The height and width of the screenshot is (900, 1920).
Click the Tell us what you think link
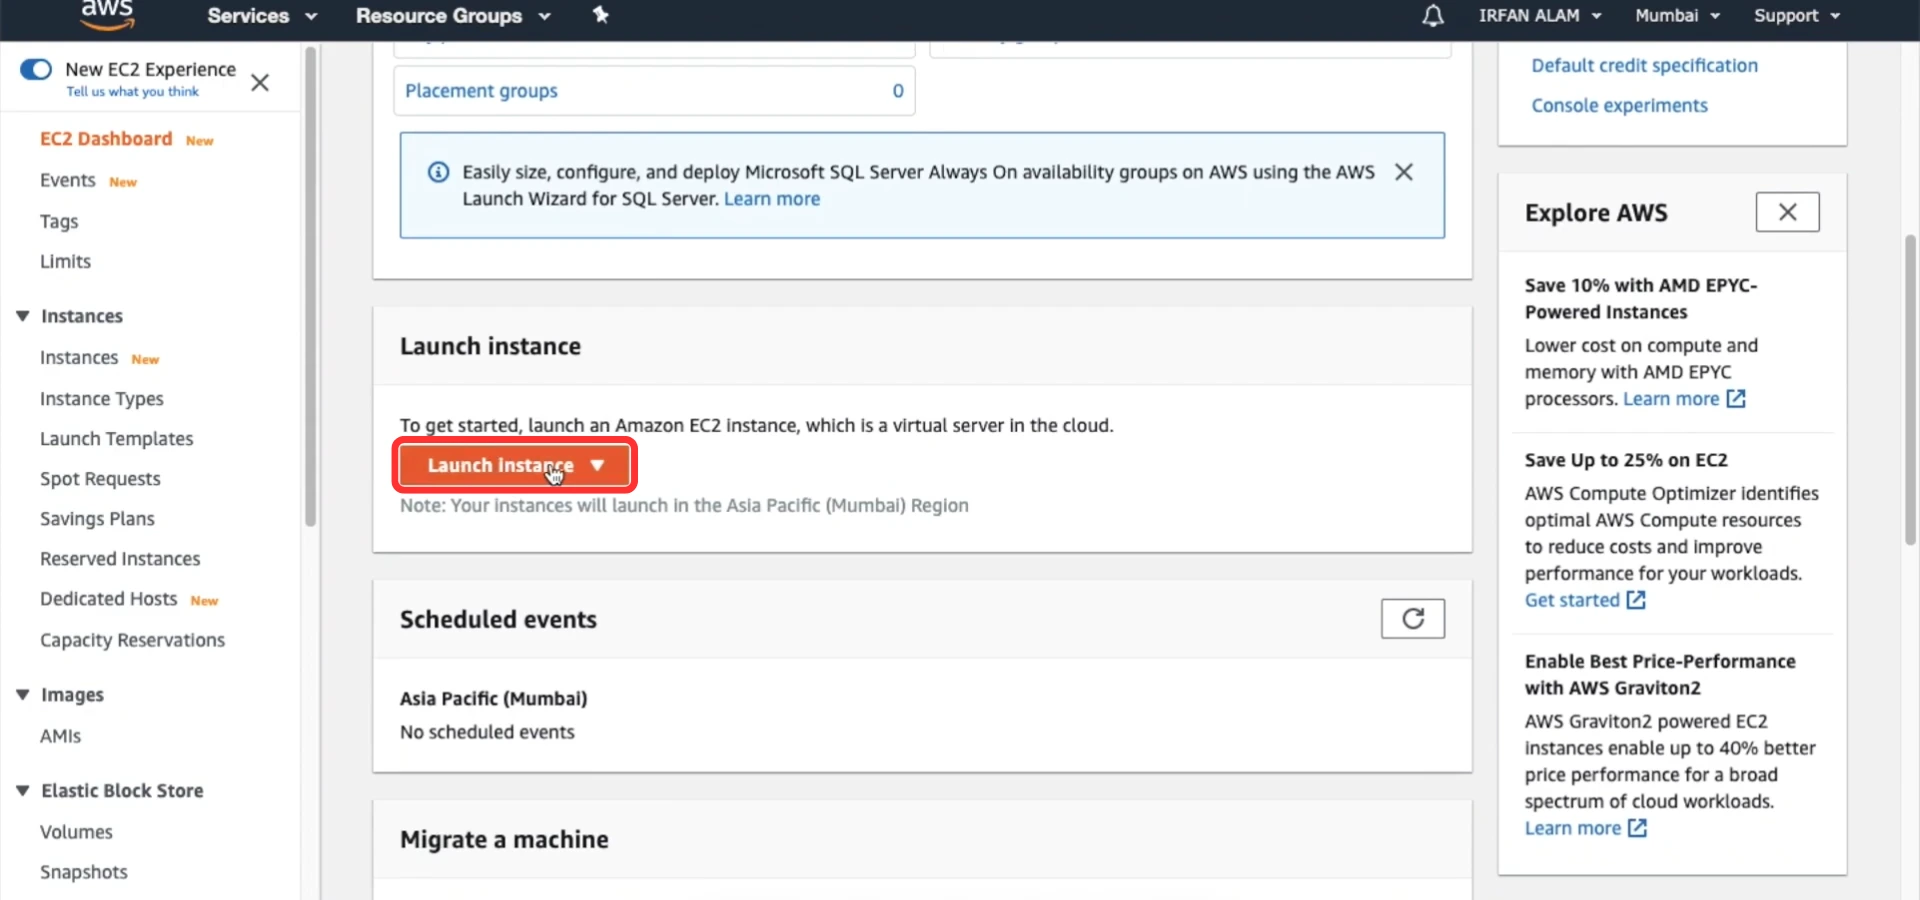tap(132, 92)
